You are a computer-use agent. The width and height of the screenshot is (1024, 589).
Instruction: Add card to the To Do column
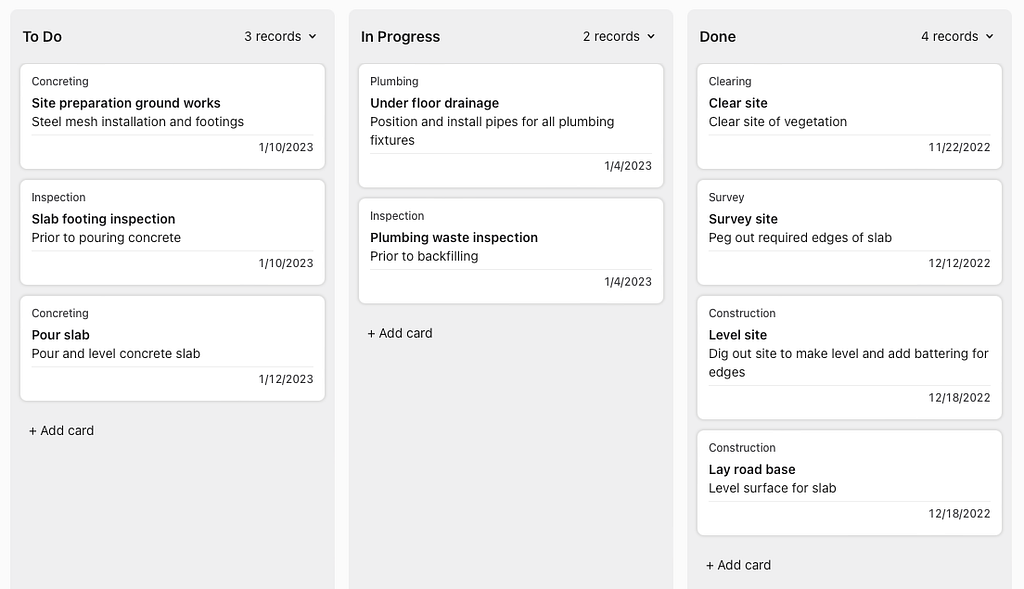click(x=61, y=431)
